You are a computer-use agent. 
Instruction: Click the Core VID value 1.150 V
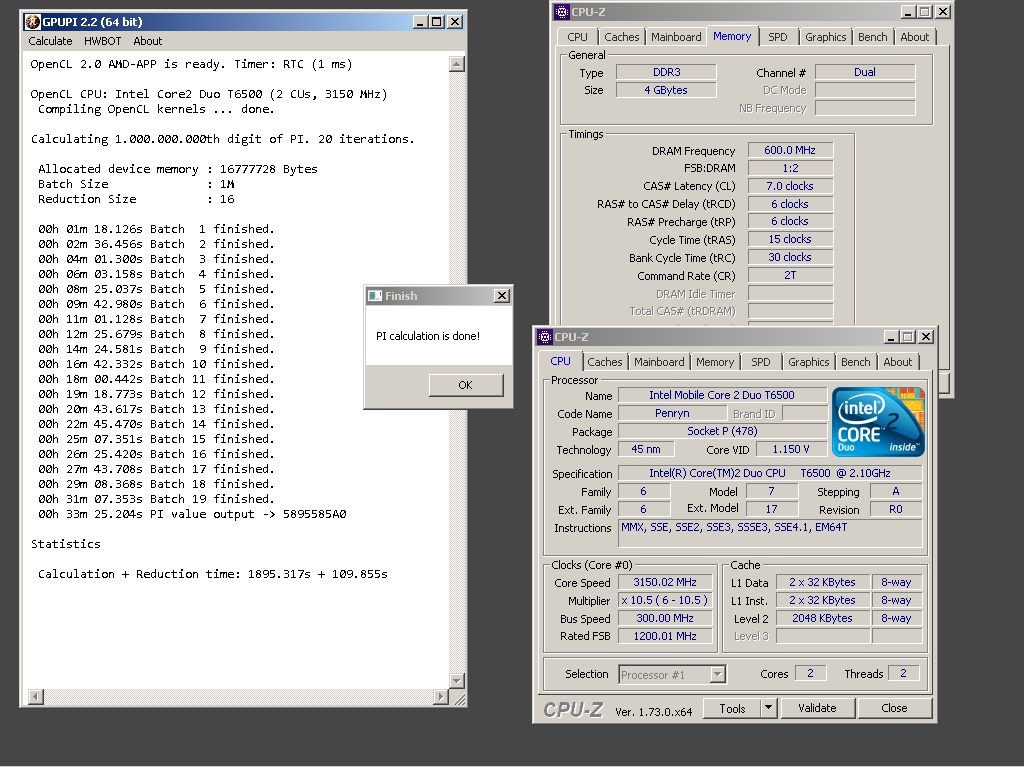[791, 449]
